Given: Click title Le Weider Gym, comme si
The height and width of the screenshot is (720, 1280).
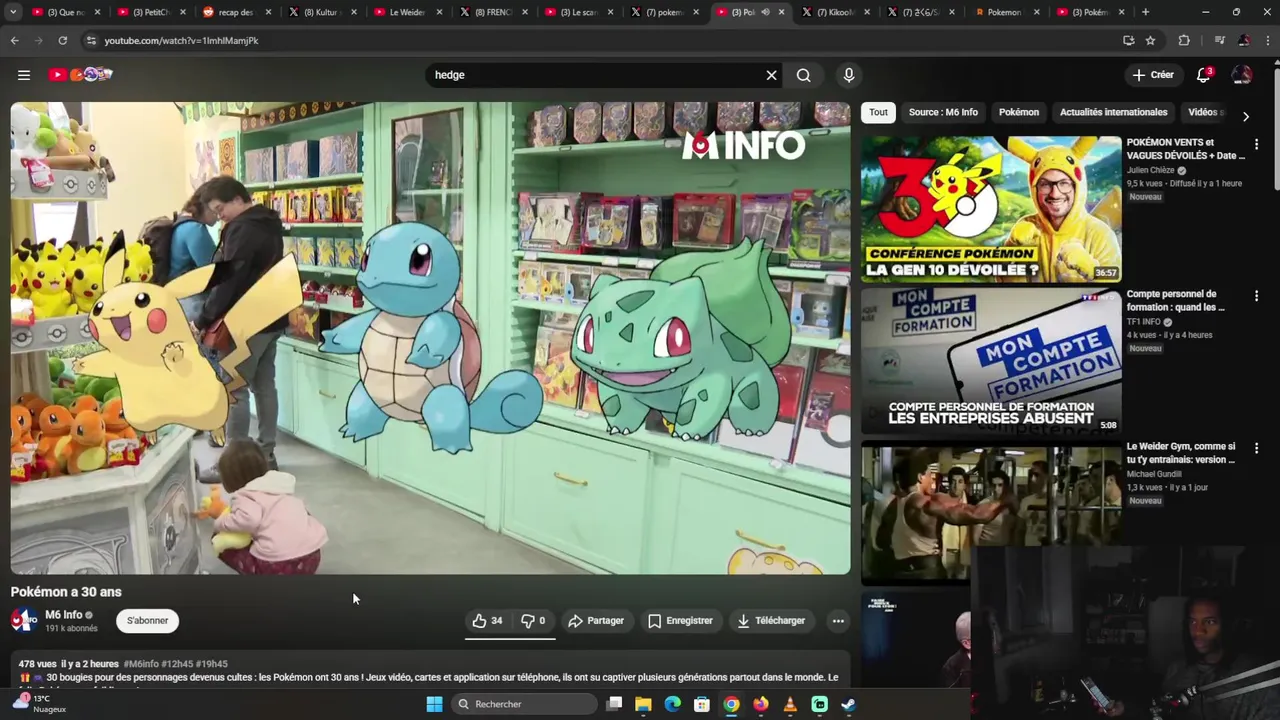Looking at the screenshot, I should [1181, 453].
